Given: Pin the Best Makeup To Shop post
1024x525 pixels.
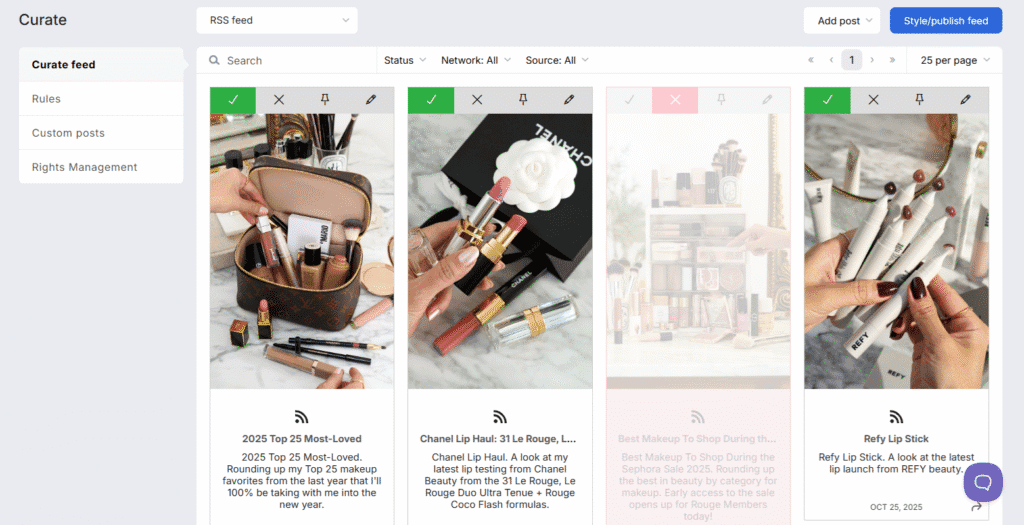Looking at the screenshot, I should 721,100.
